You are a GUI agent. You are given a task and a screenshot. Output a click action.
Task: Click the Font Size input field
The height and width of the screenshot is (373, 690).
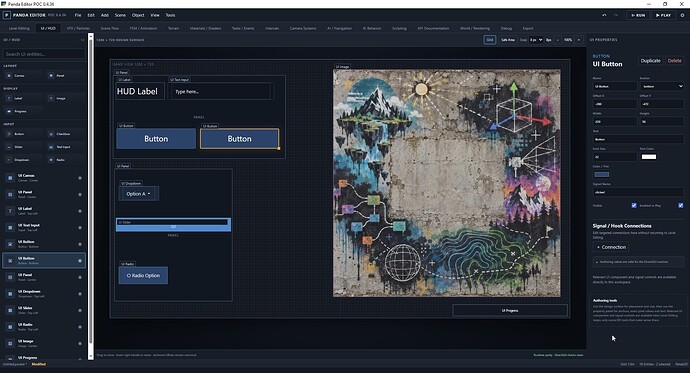[x=614, y=157]
